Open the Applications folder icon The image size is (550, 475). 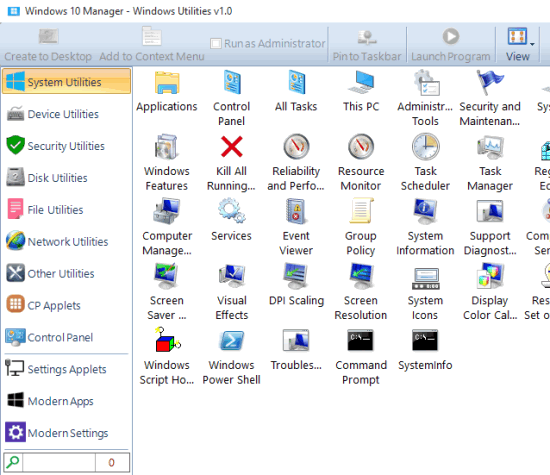point(167,83)
